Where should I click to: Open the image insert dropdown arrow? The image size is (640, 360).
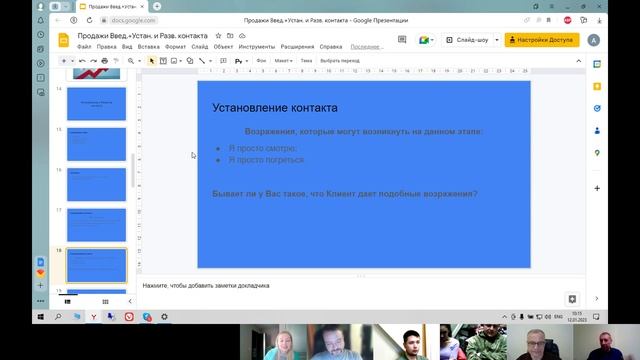click(180, 61)
